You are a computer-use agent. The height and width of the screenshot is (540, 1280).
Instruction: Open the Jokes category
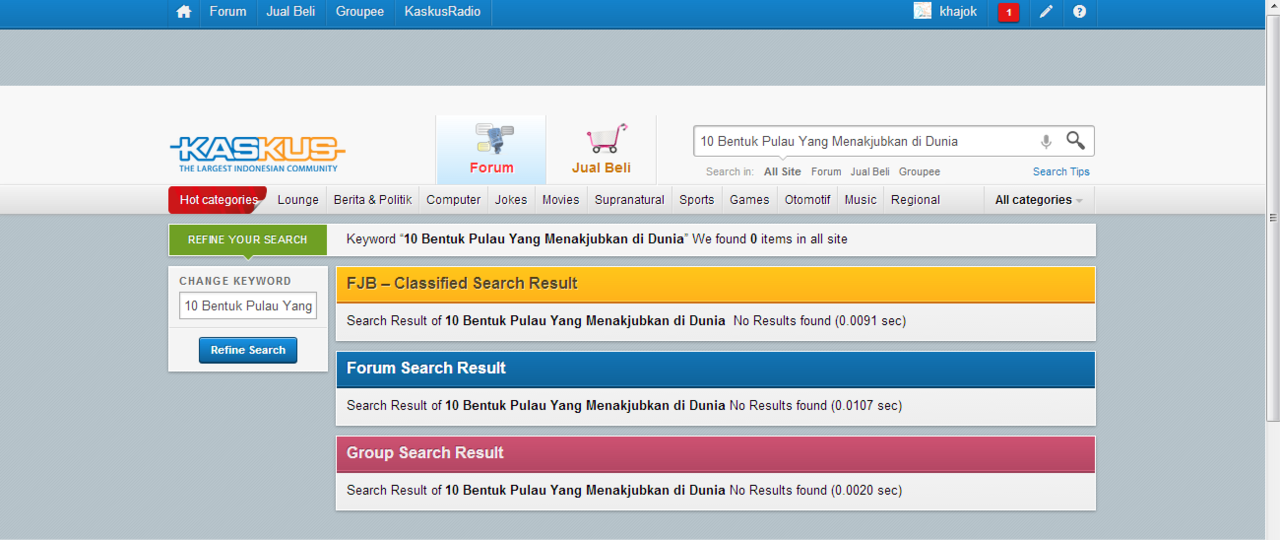point(511,200)
